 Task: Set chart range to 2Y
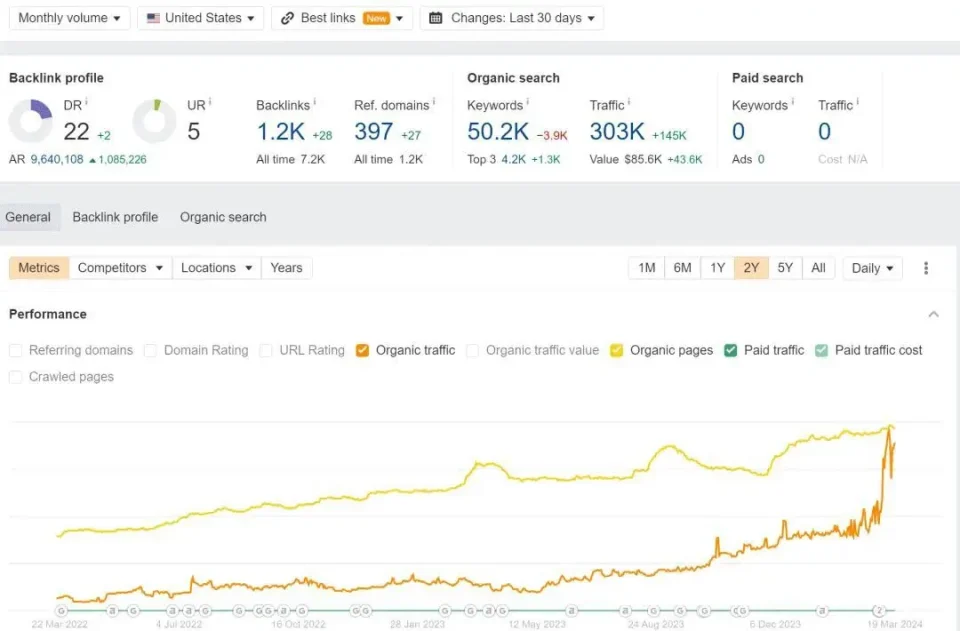751,268
